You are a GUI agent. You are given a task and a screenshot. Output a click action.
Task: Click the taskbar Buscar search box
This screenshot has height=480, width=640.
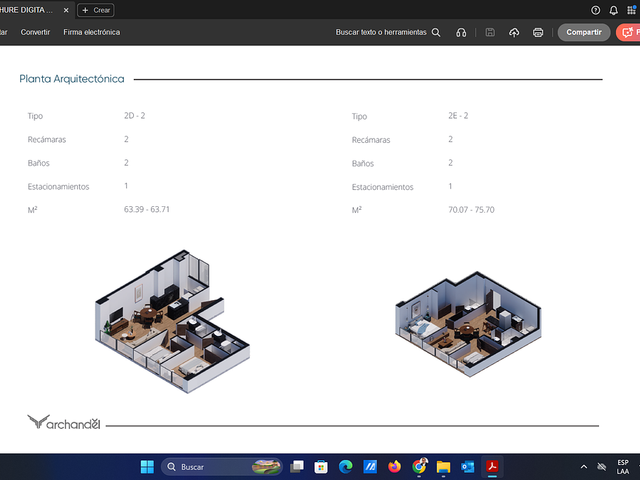(x=222, y=467)
